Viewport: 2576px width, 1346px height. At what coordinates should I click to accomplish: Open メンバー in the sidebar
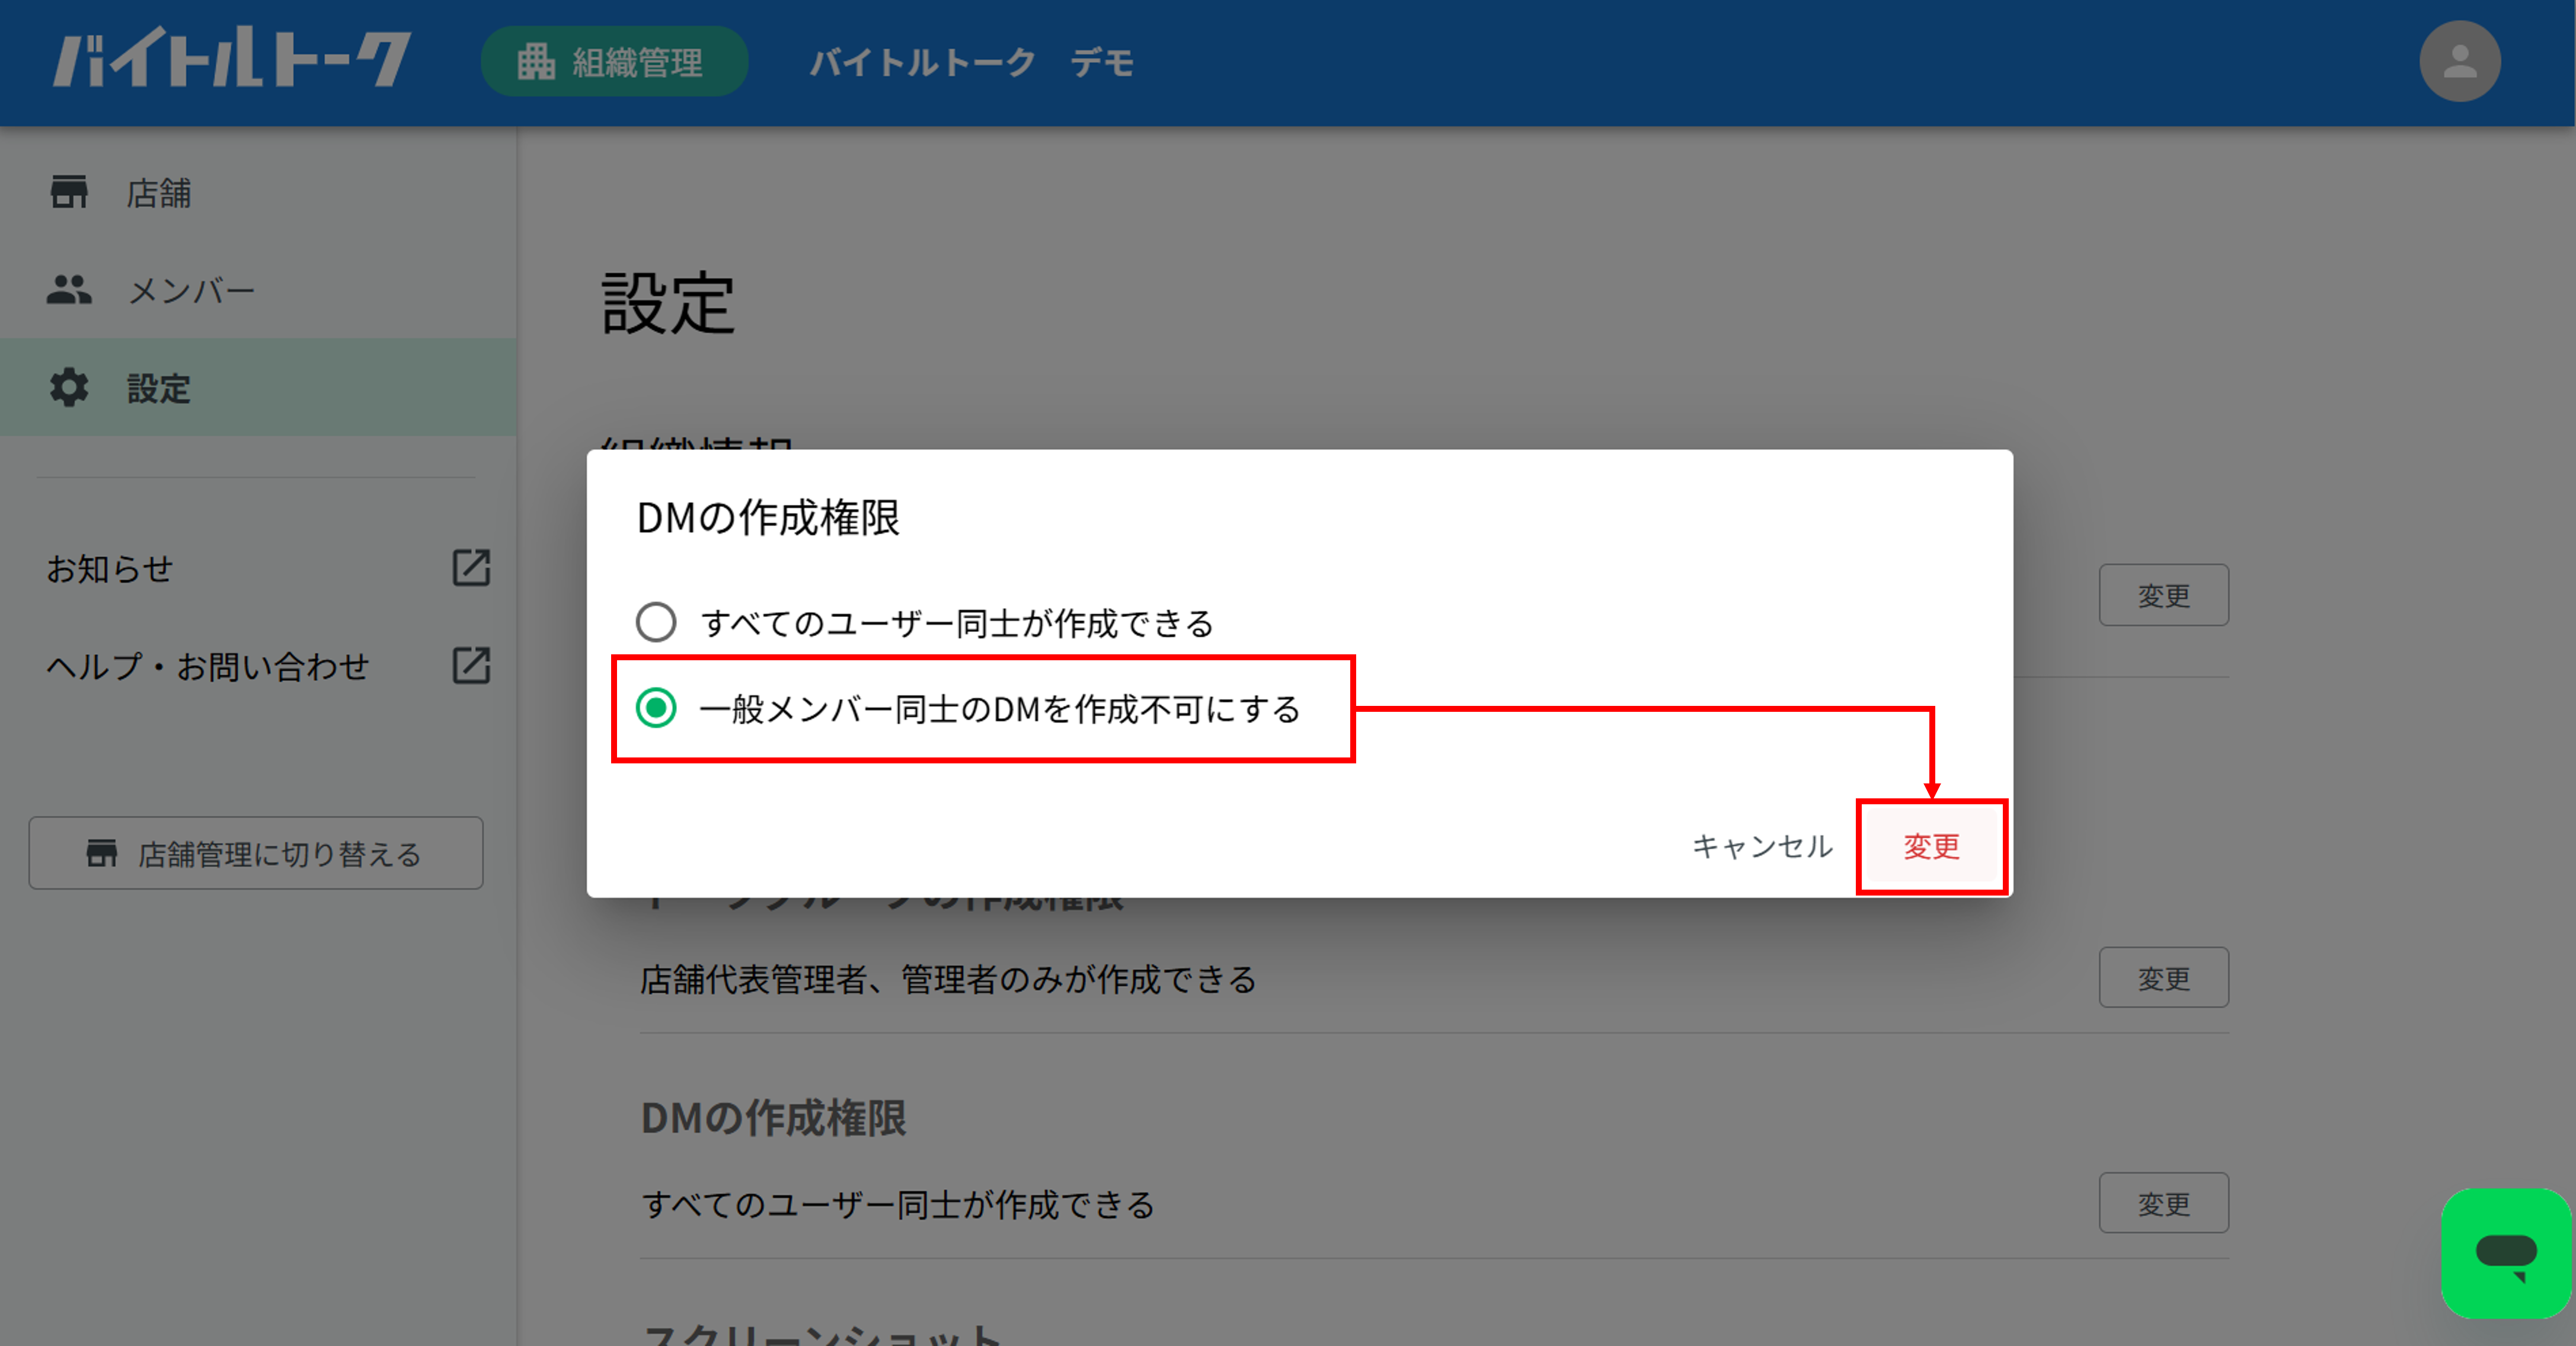pos(258,290)
